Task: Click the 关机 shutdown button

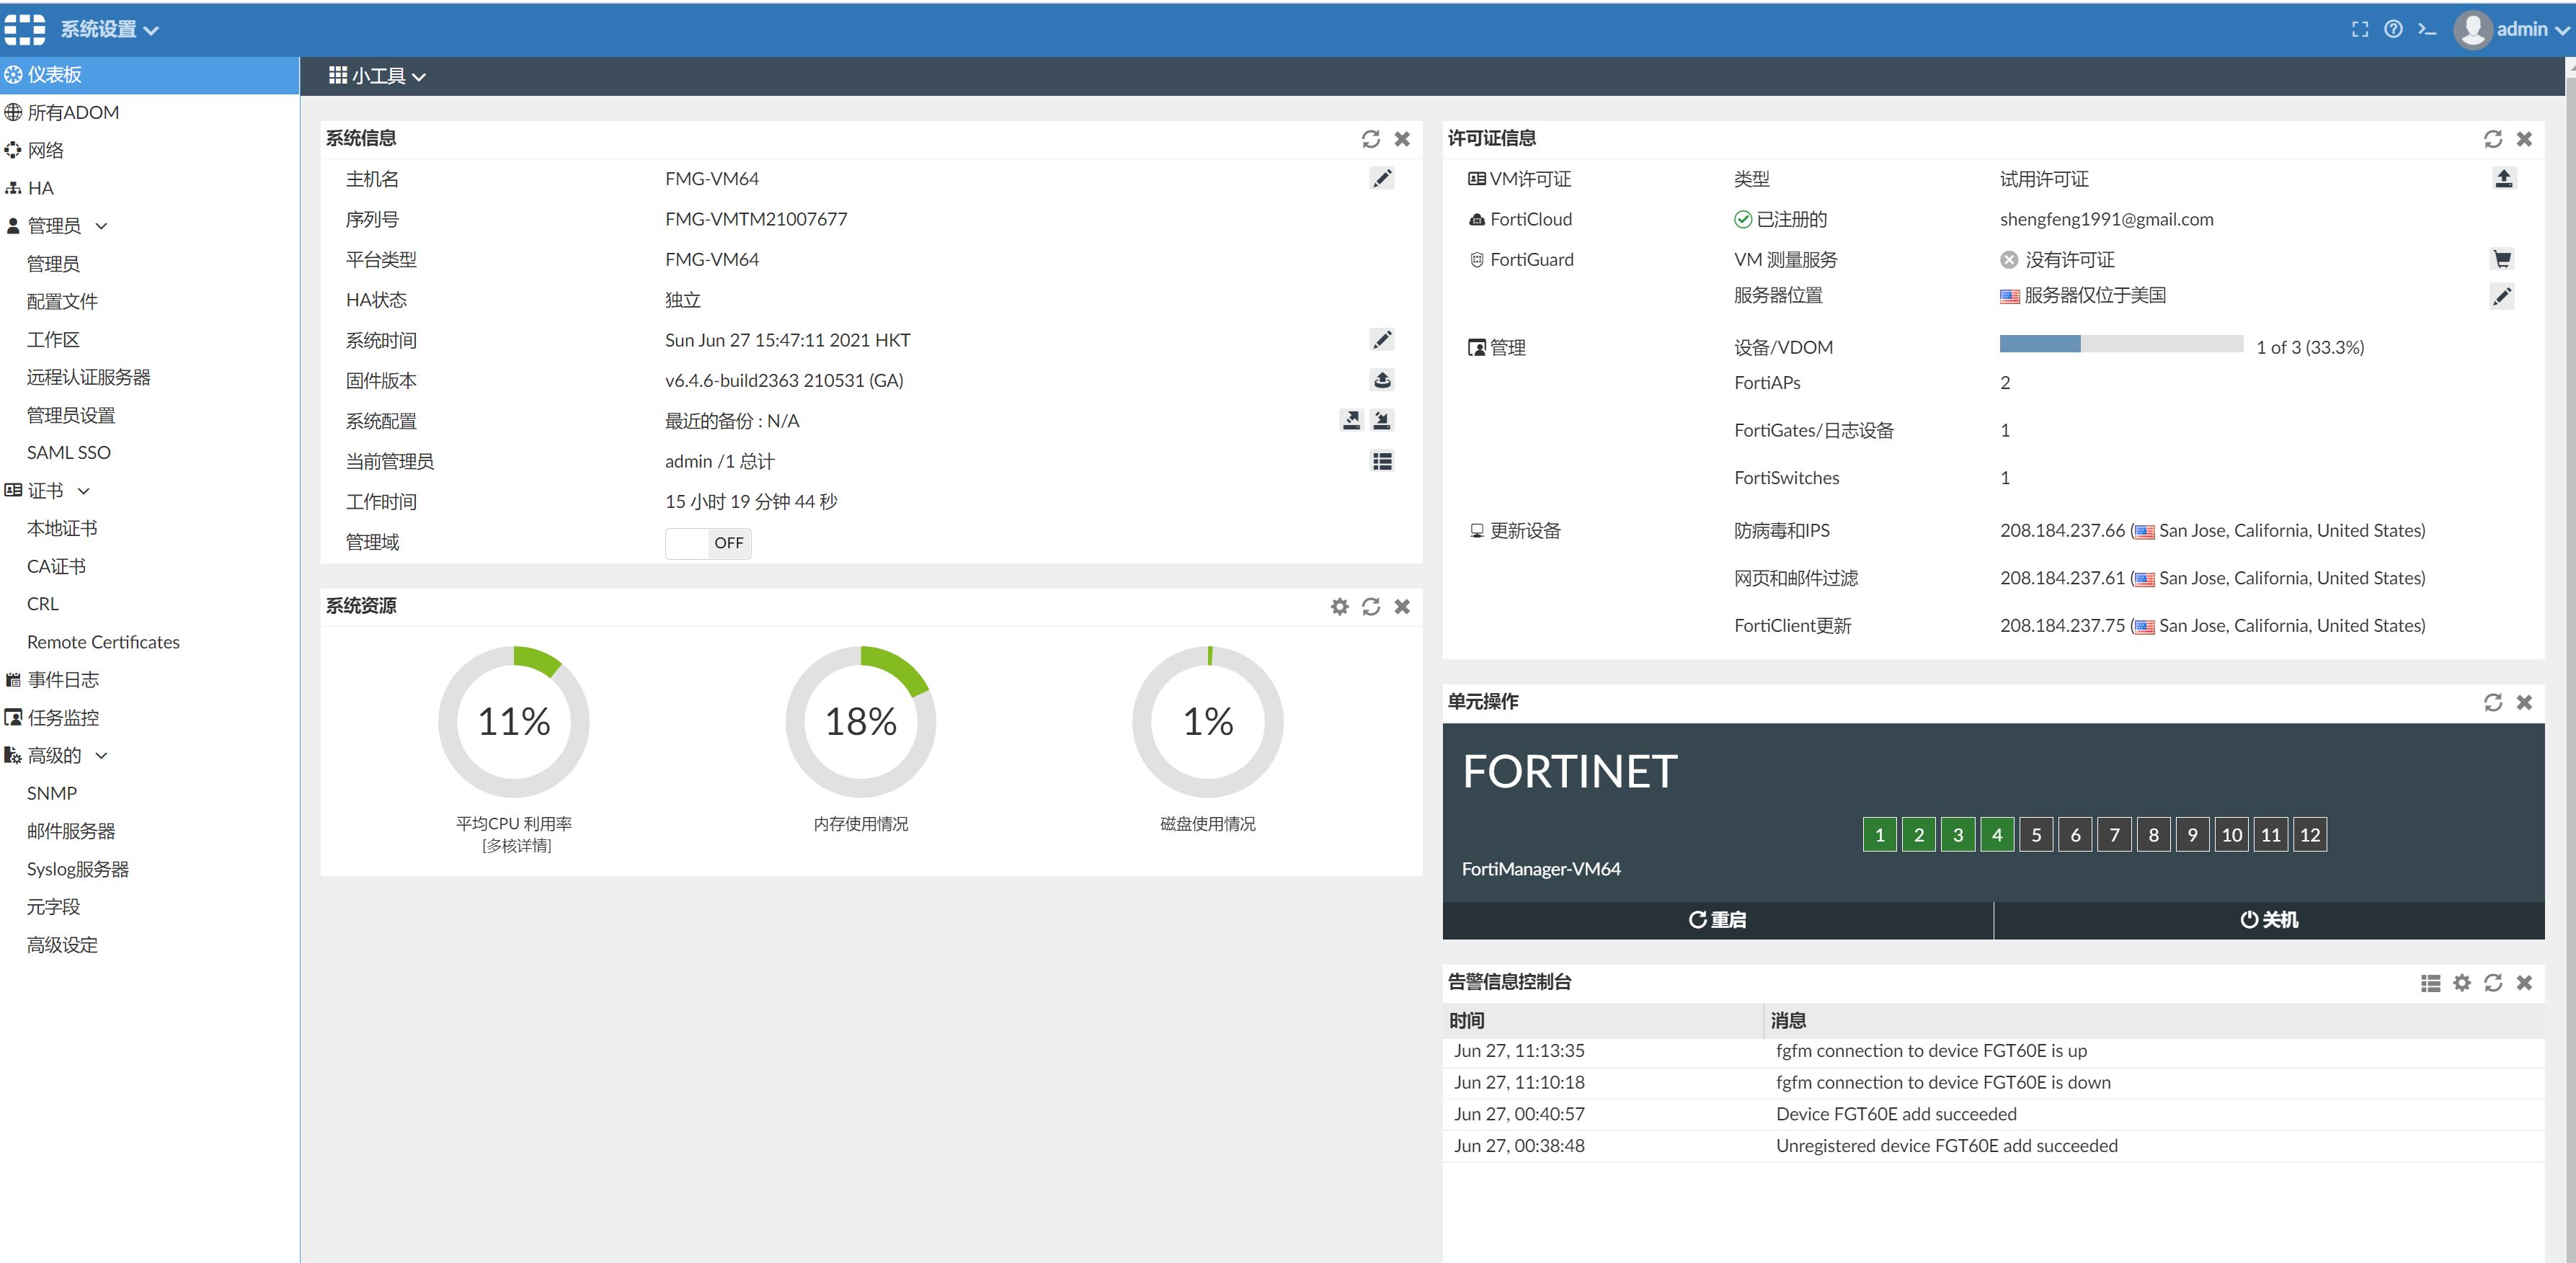Action: (2268, 920)
